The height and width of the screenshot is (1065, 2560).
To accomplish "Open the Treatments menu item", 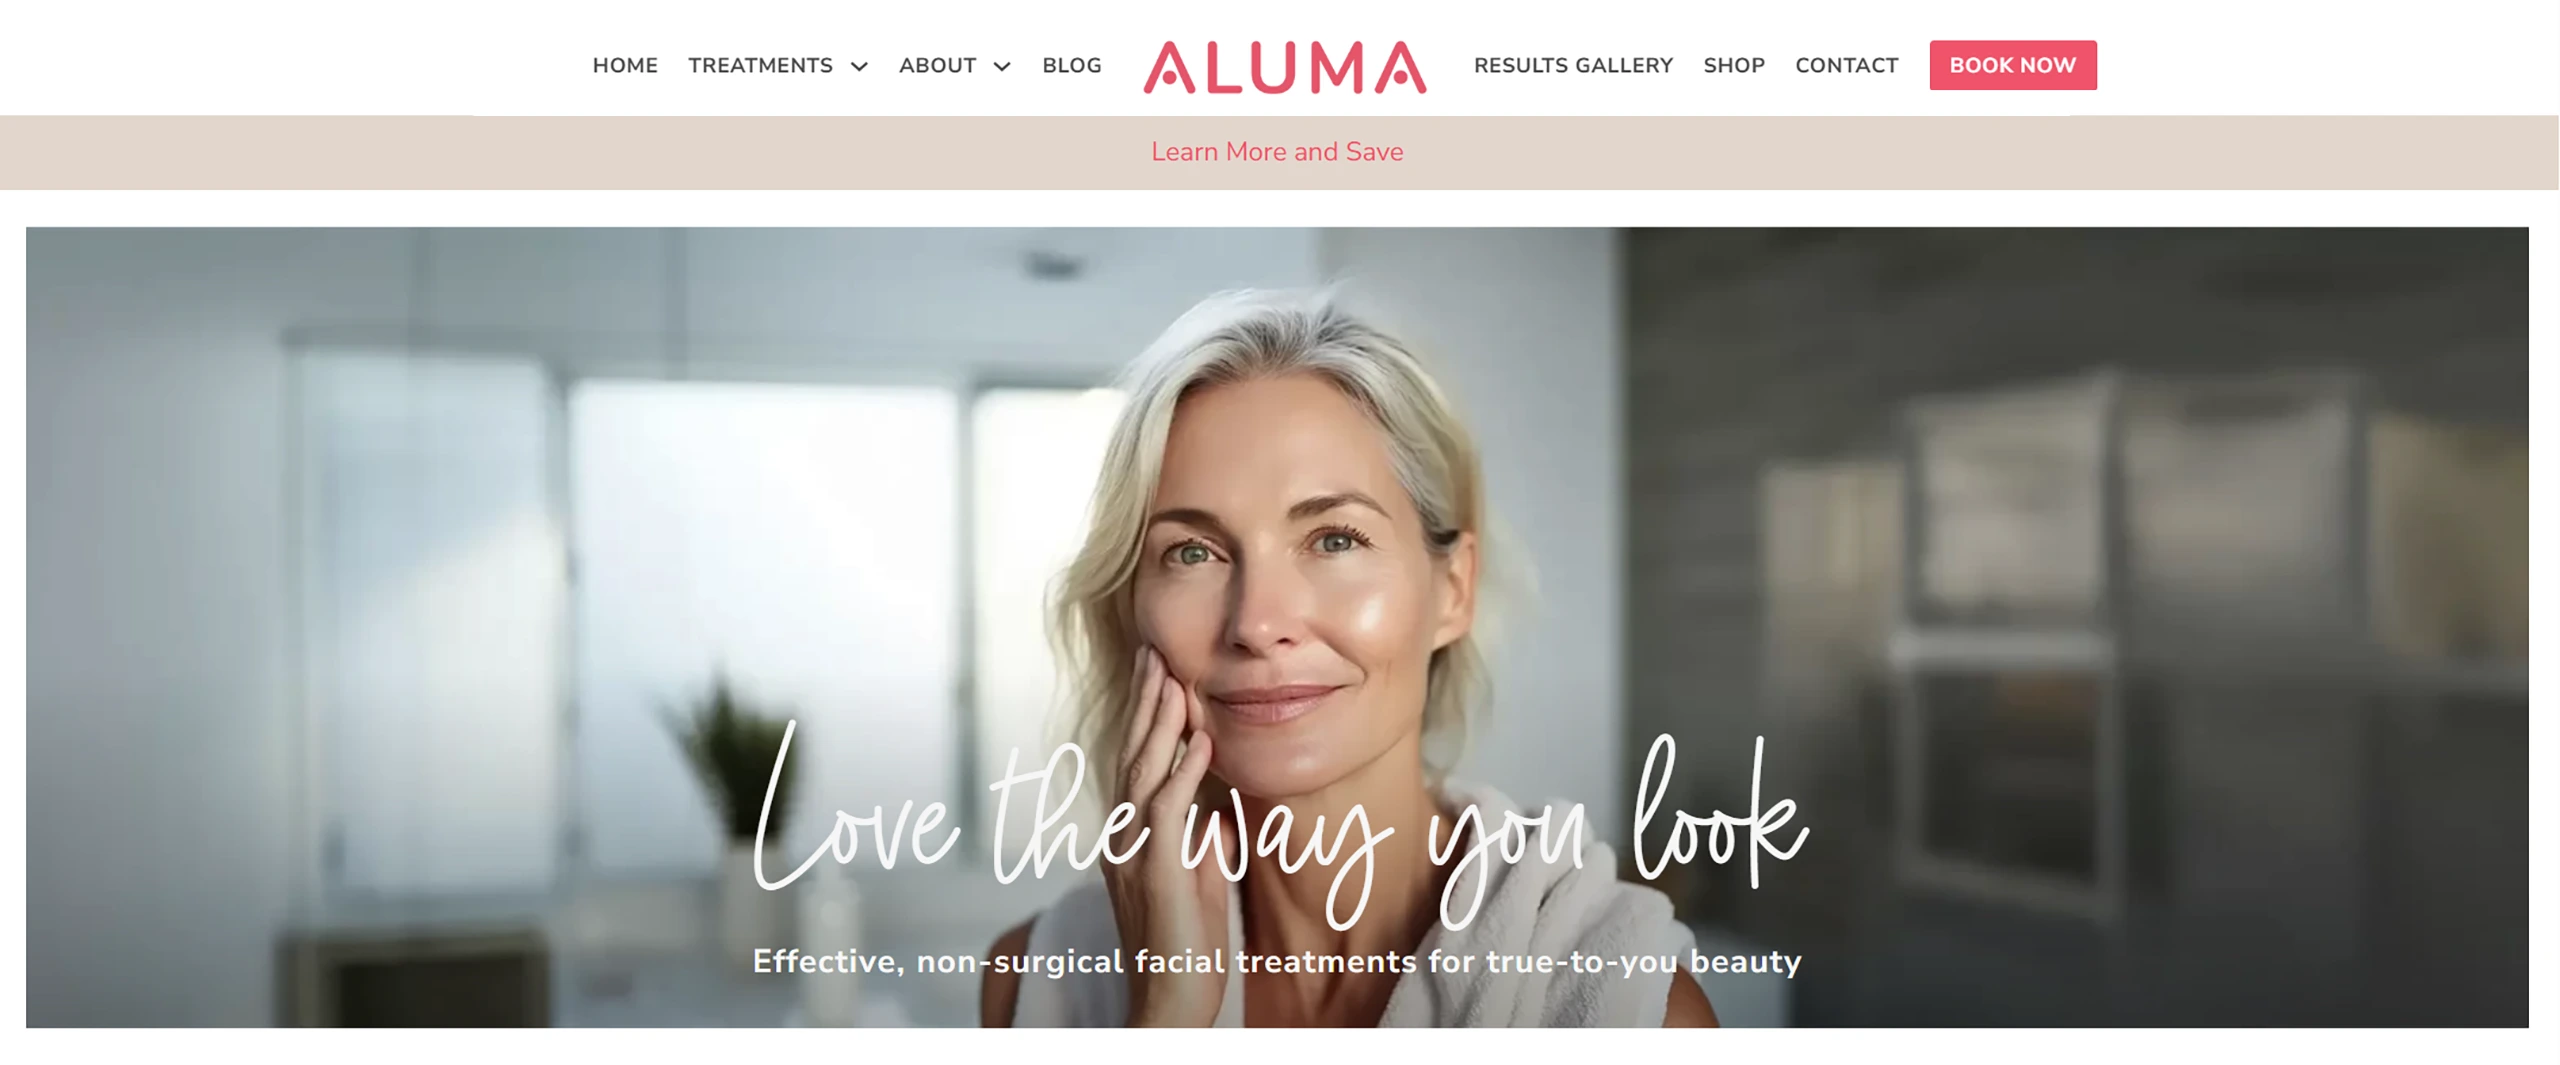I will 760,65.
